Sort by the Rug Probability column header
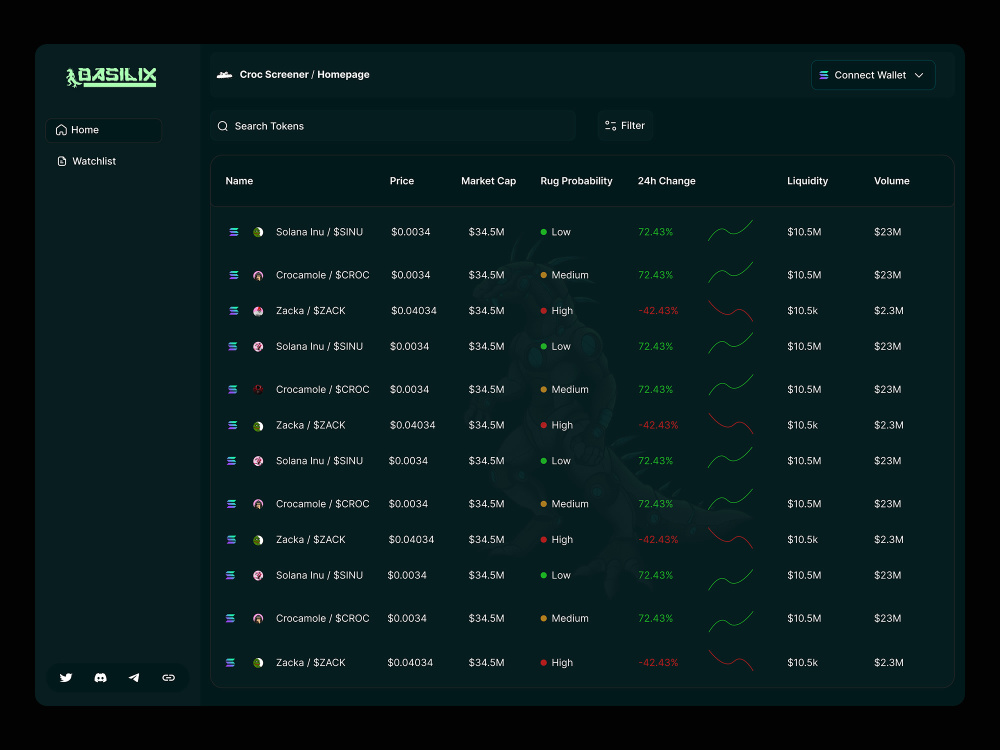 [576, 181]
